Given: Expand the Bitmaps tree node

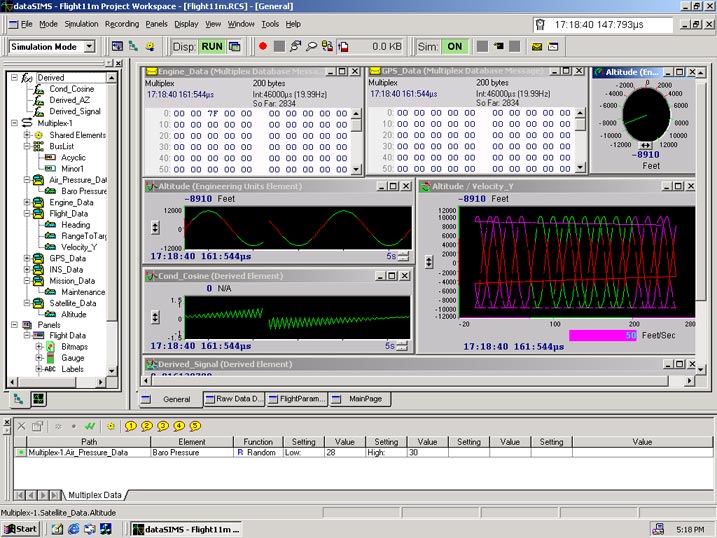Looking at the screenshot, I should pyautogui.click(x=39, y=346).
